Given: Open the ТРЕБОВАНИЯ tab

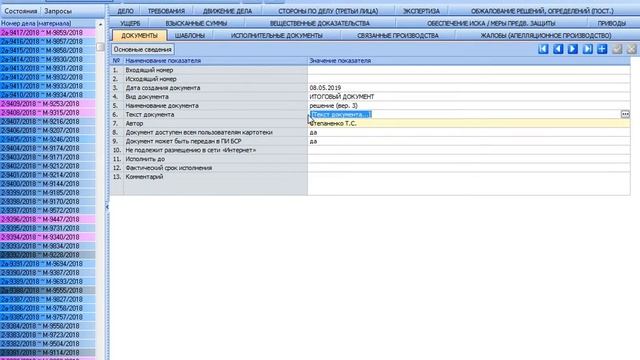Looking at the screenshot, I should click(166, 11).
